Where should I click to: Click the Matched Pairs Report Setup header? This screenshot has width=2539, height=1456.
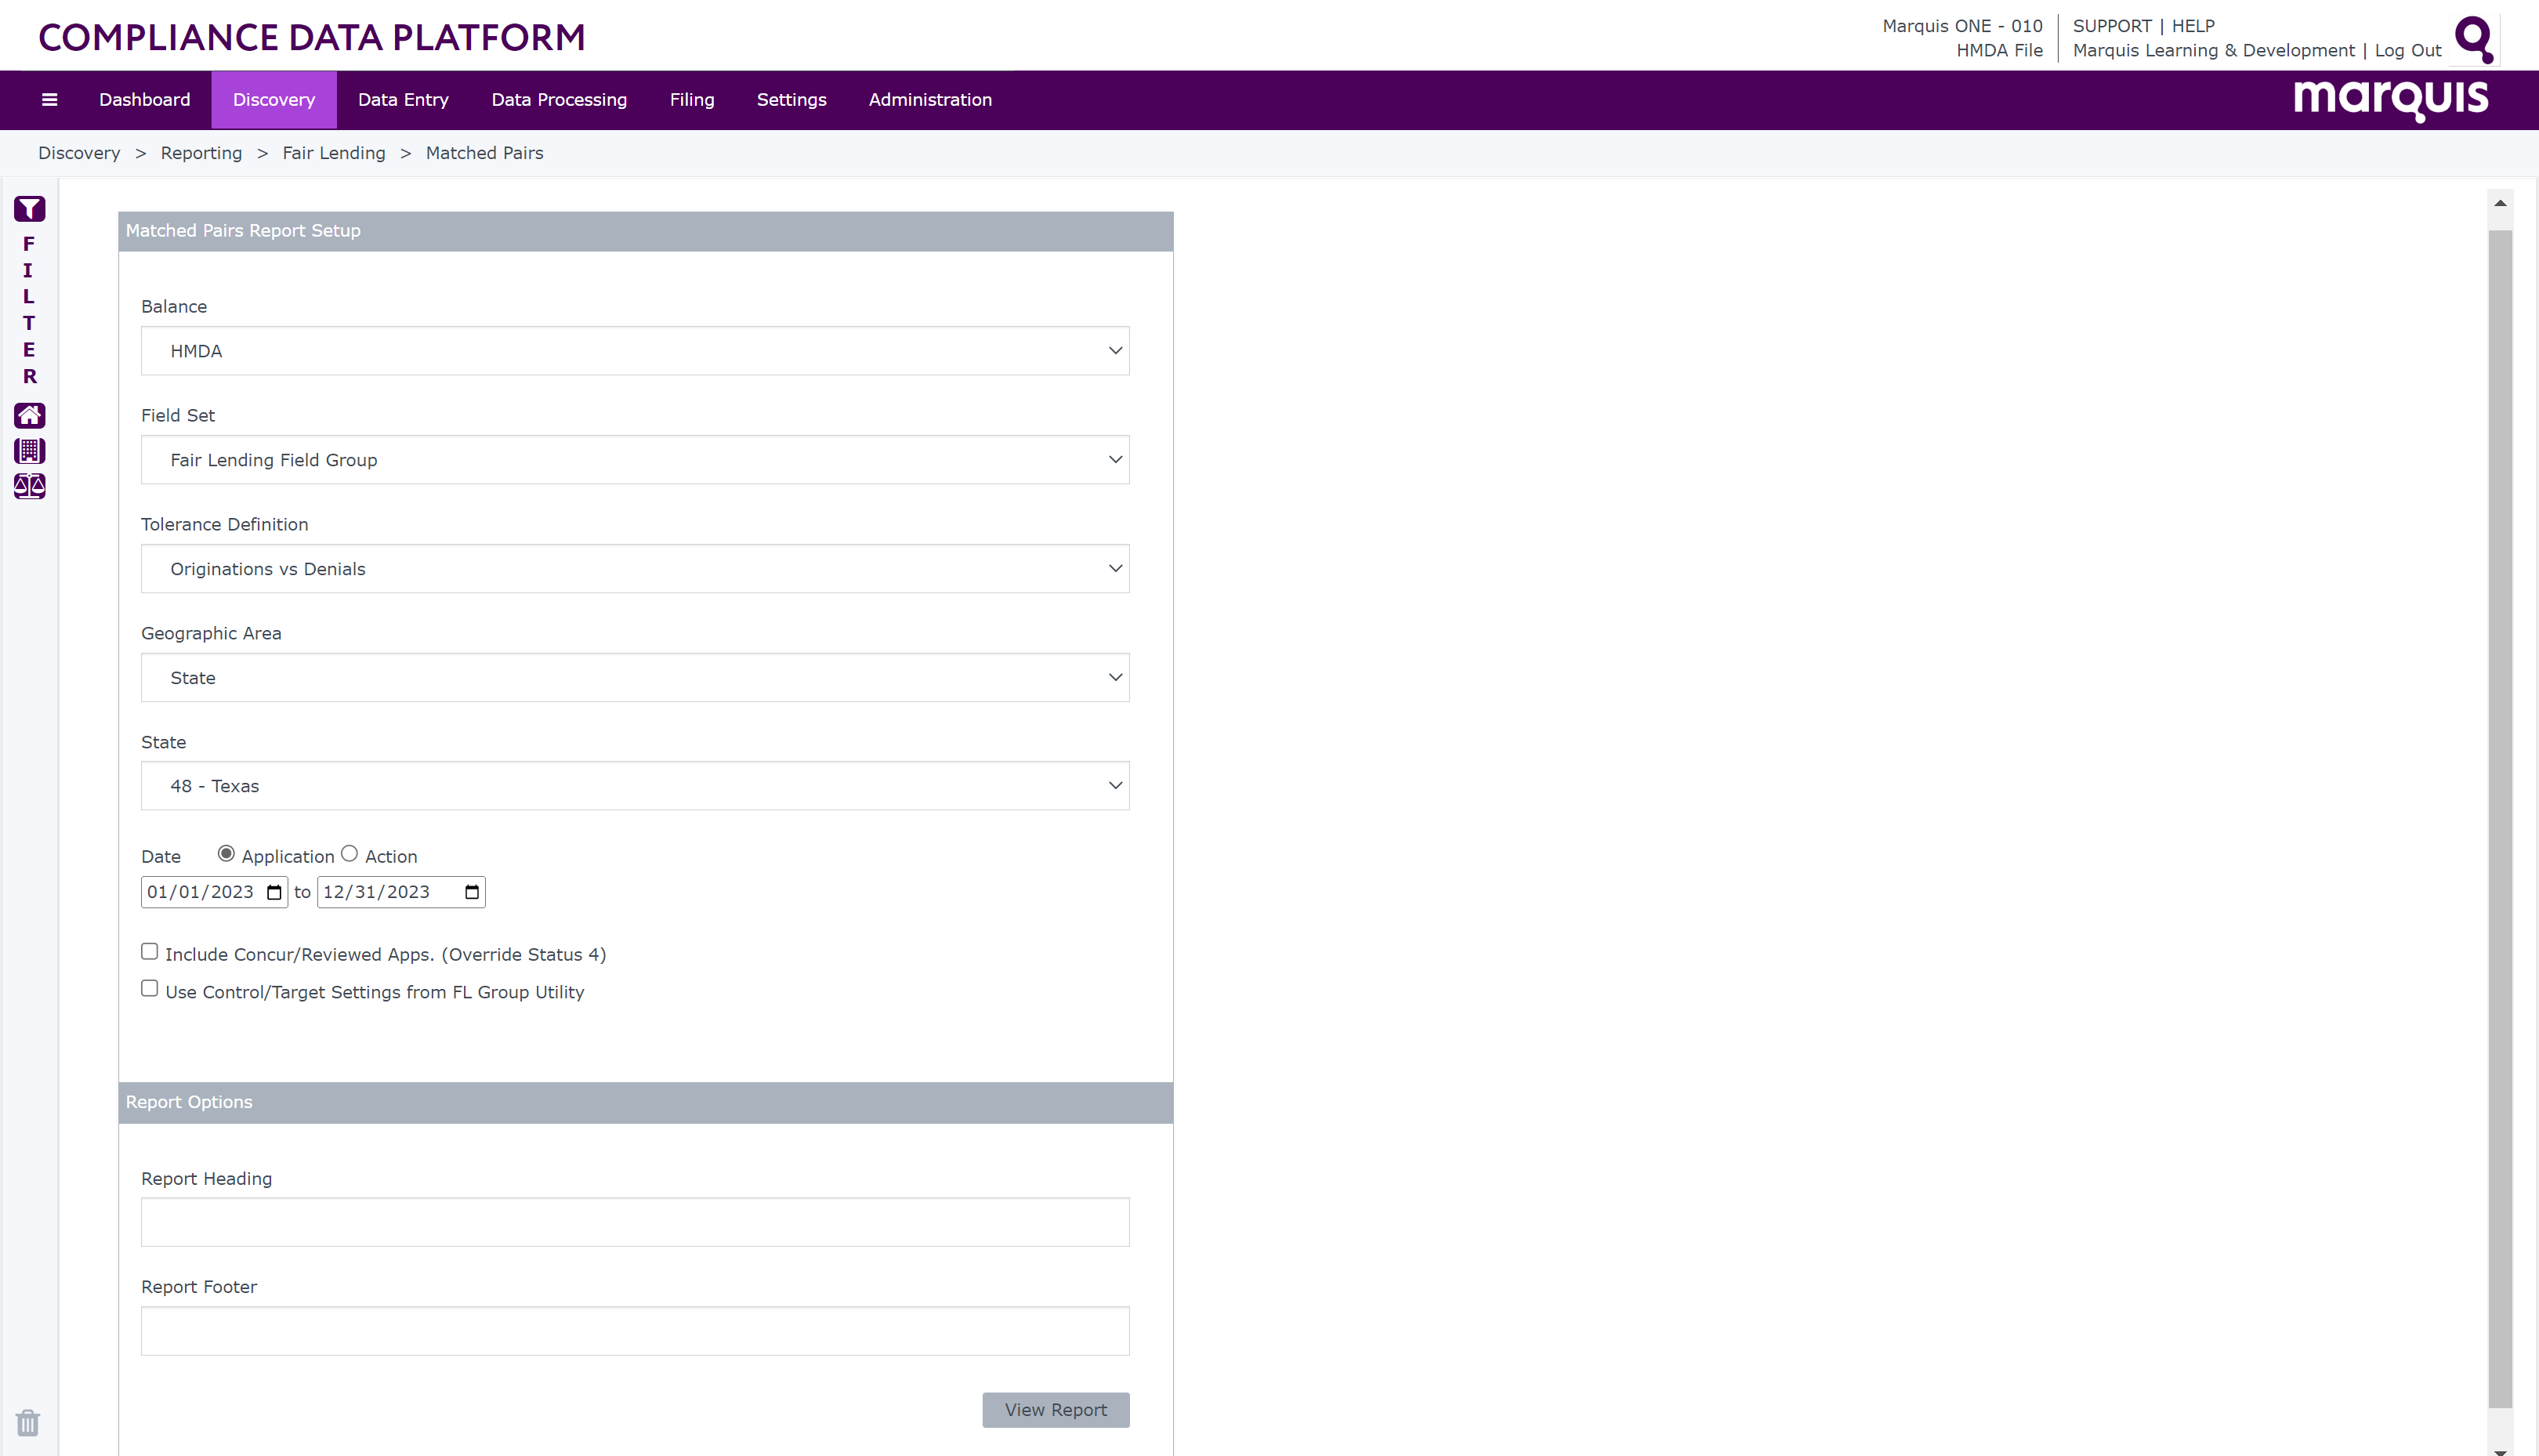pyautogui.click(x=646, y=231)
